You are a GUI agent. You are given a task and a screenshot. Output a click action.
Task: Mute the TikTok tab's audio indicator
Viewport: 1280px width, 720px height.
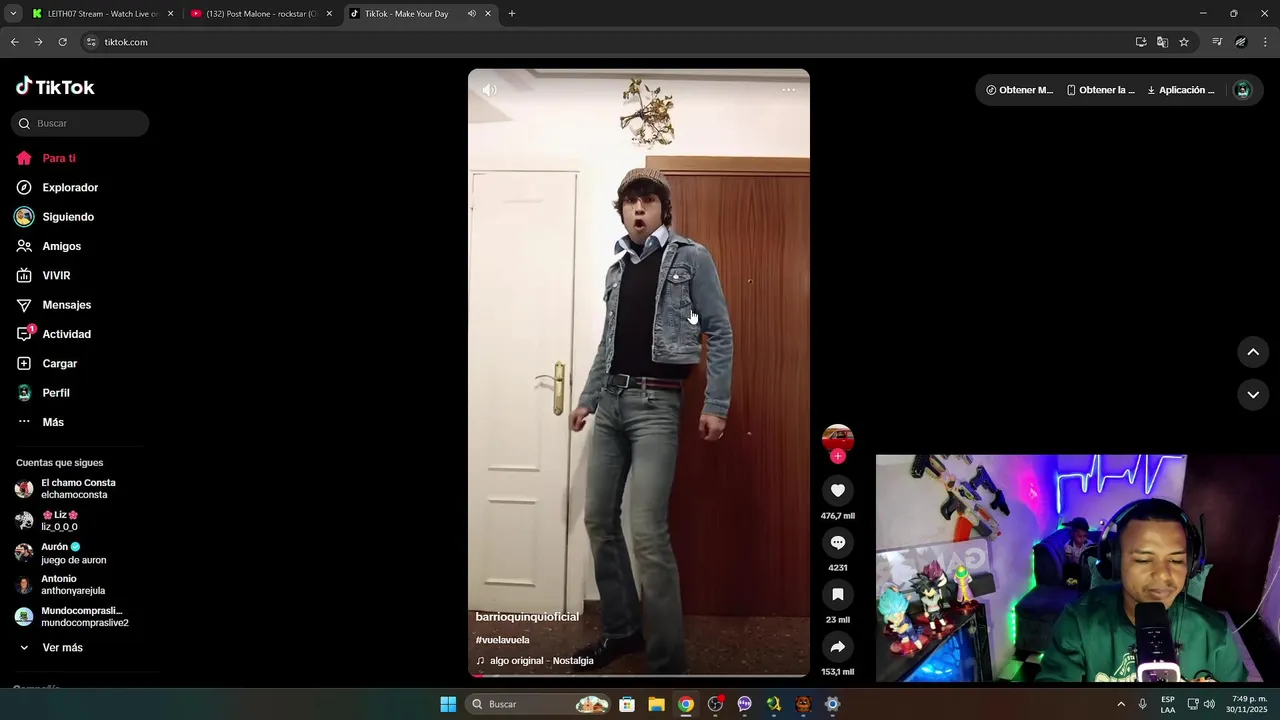[471, 14]
